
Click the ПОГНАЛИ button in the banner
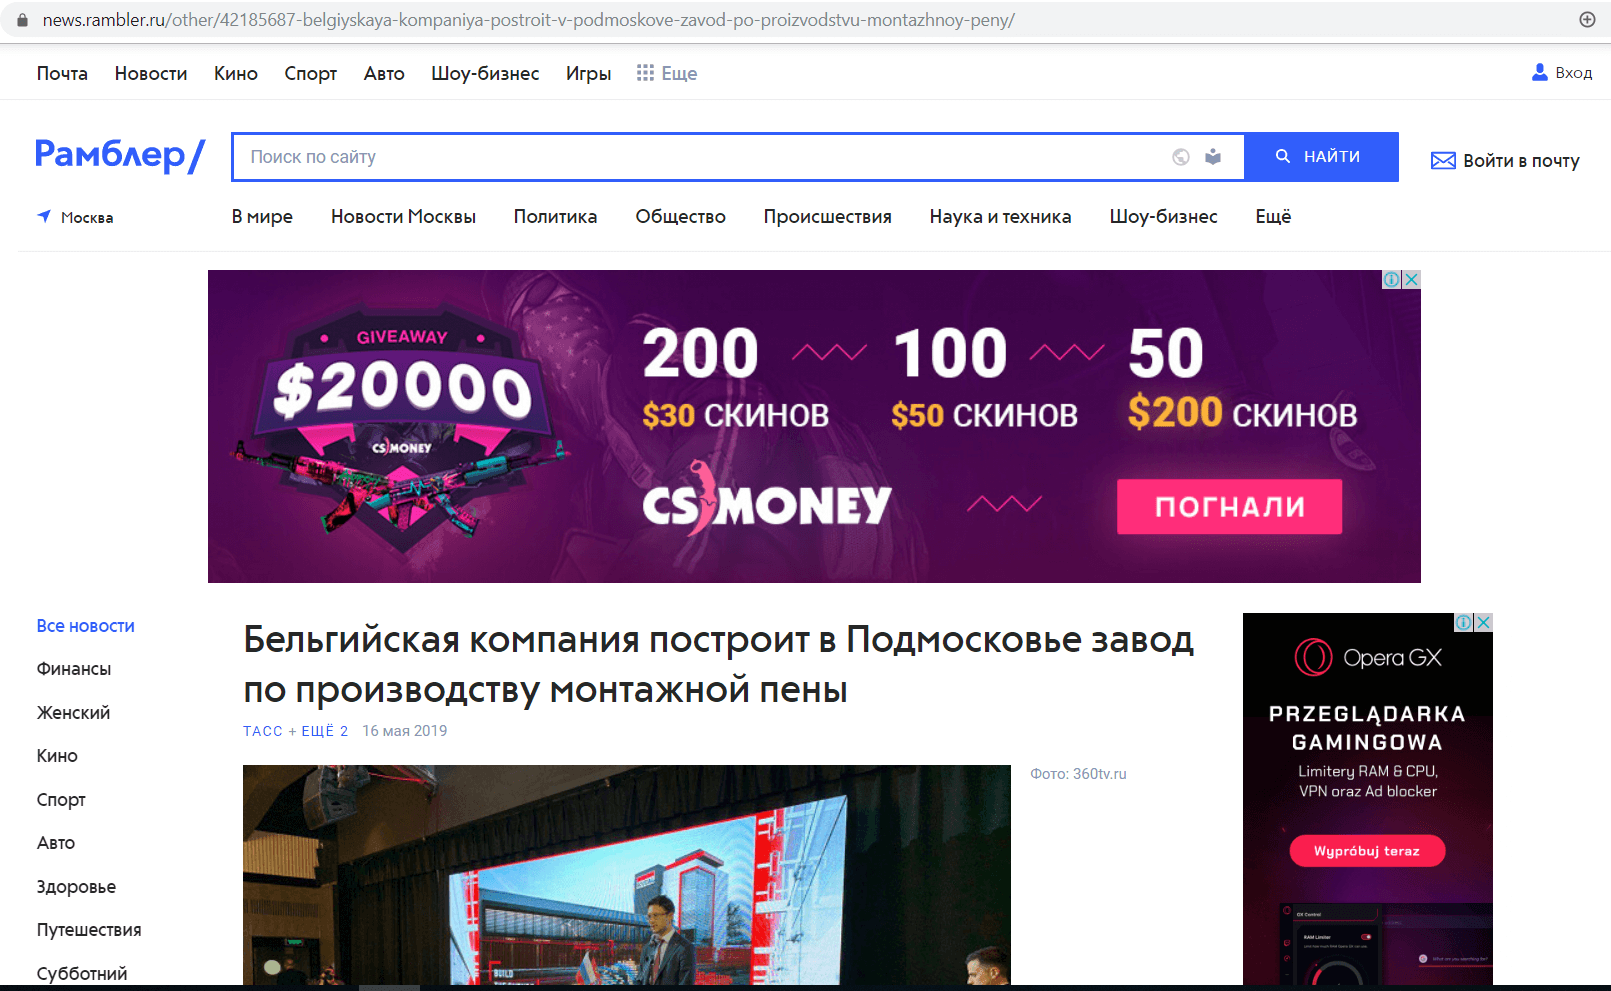click(1229, 506)
